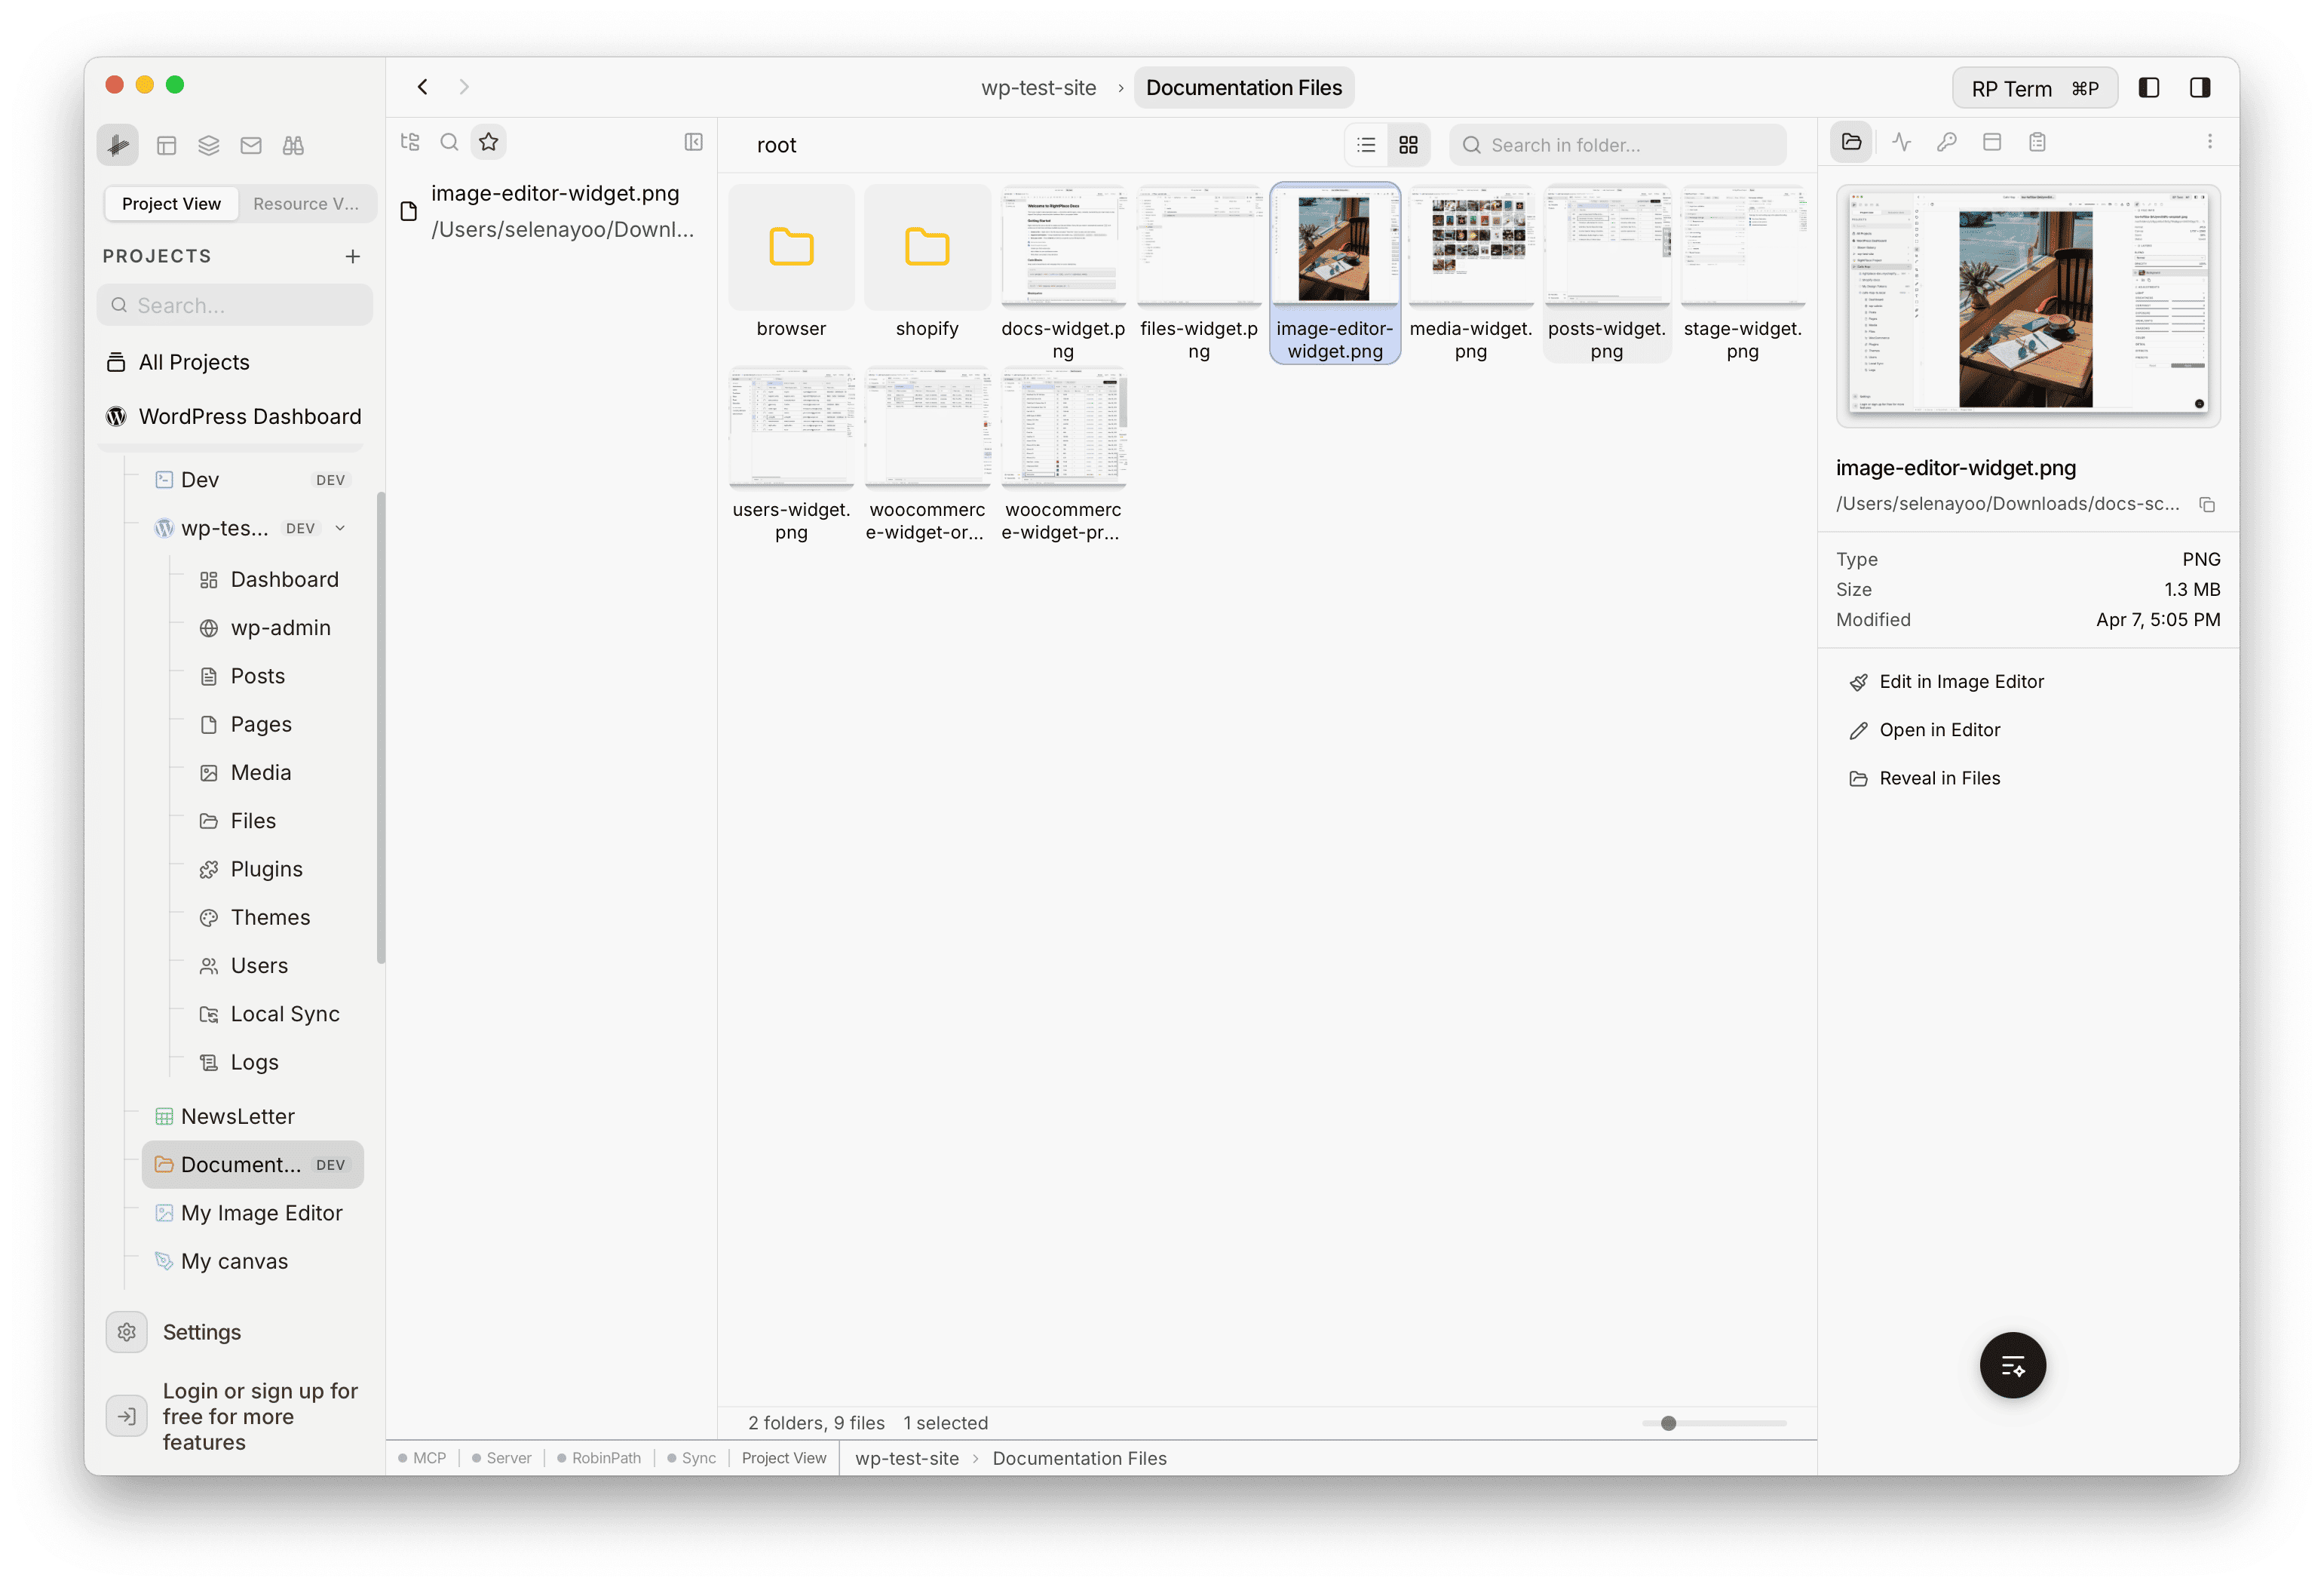The image size is (2324, 1587).
Task: Click Reveal in Files
Action: (x=1940, y=777)
